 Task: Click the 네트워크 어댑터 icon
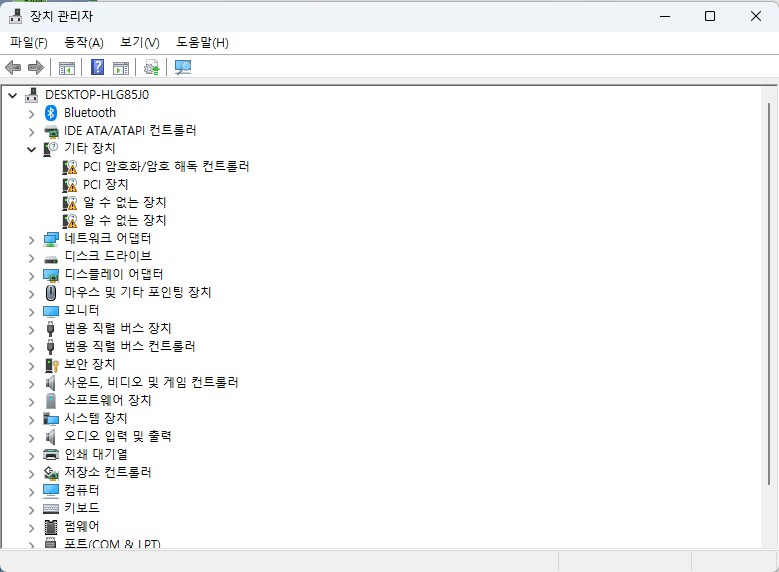(51, 239)
